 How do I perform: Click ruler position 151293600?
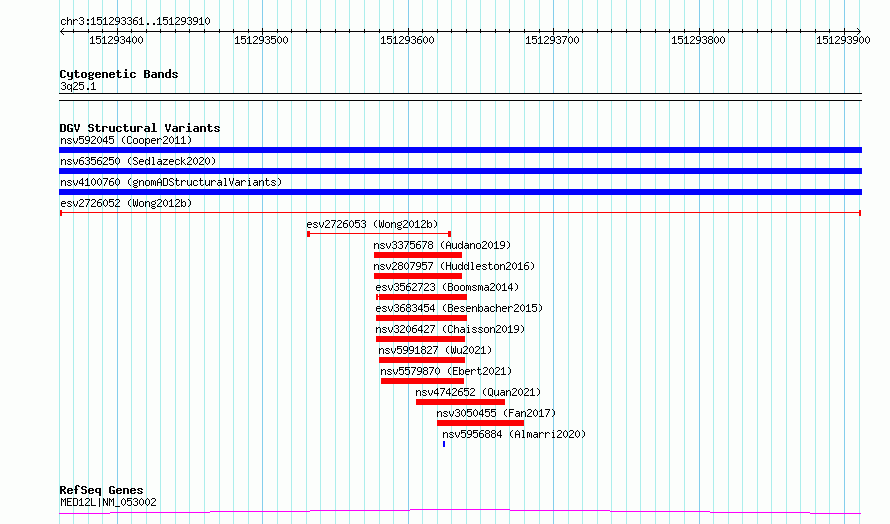[x=407, y=40]
